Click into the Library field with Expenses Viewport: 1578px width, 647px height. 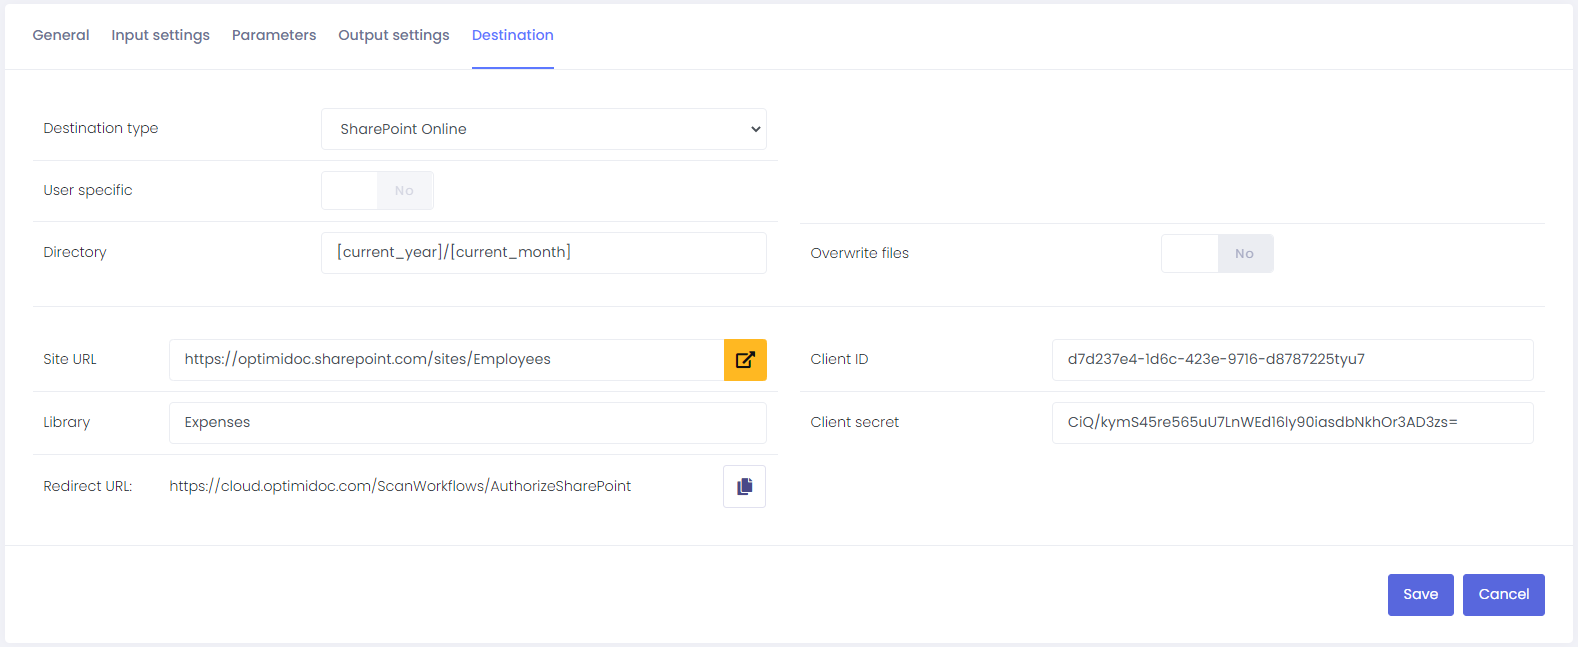(x=468, y=423)
